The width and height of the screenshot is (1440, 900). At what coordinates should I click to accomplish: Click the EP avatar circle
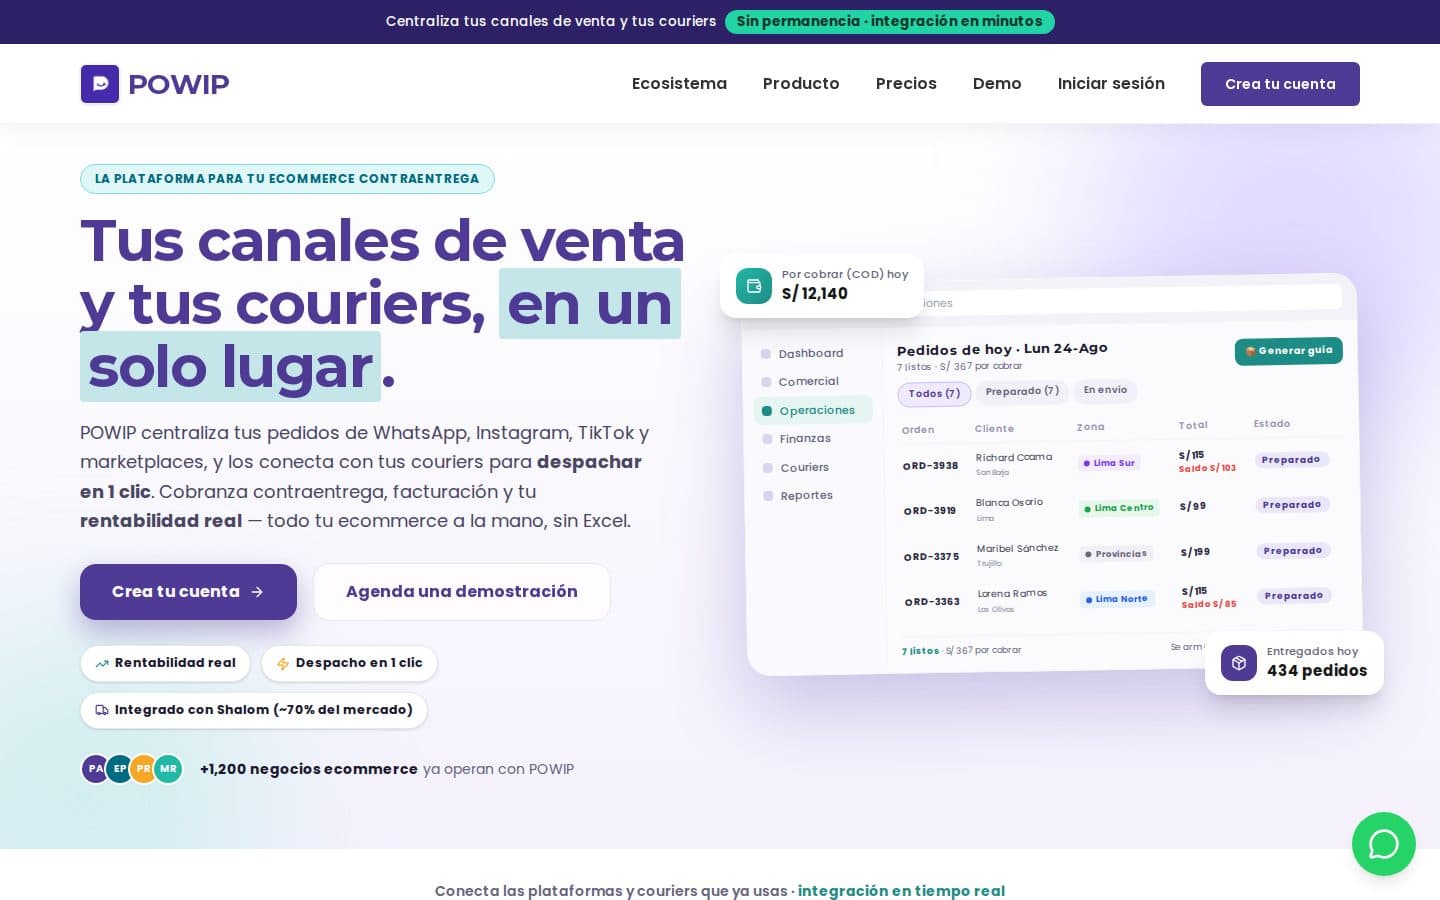tap(120, 769)
